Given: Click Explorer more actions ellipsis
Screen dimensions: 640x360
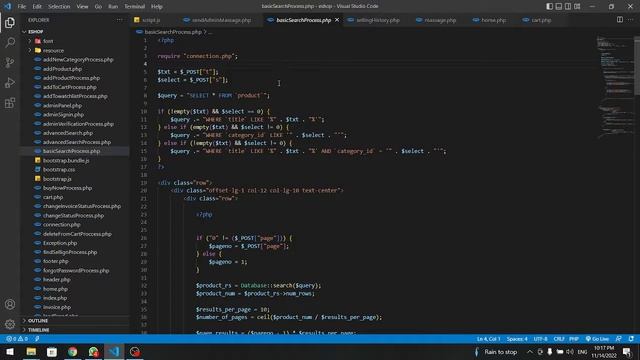Looking at the screenshot, I should tap(119, 20).
